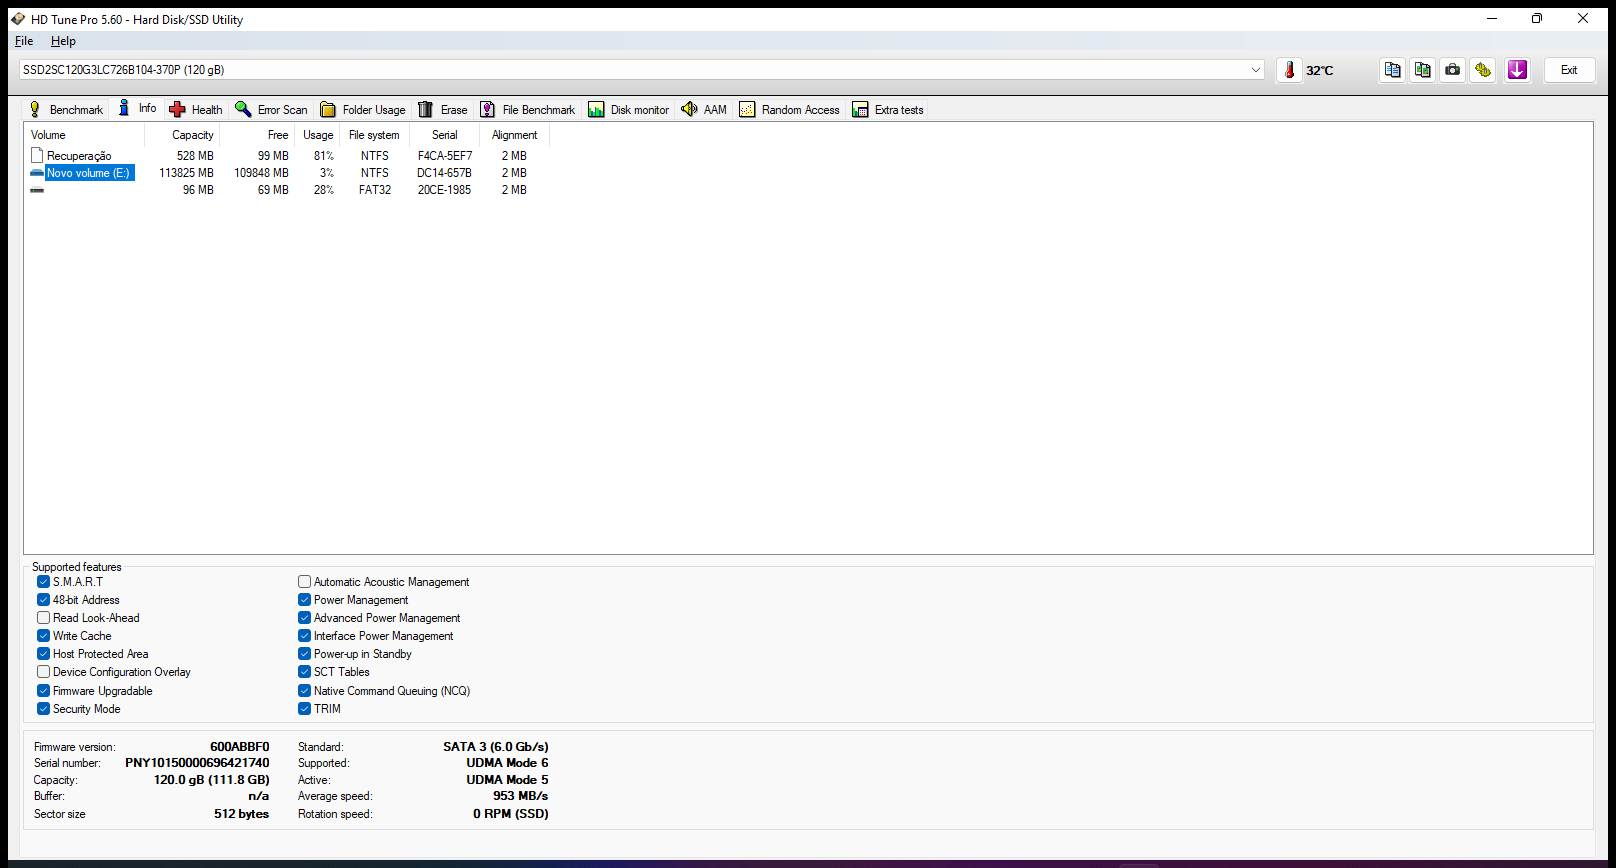The width and height of the screenshot is (1616, 868).
Task: Open the Help menu
Action: 63,41
